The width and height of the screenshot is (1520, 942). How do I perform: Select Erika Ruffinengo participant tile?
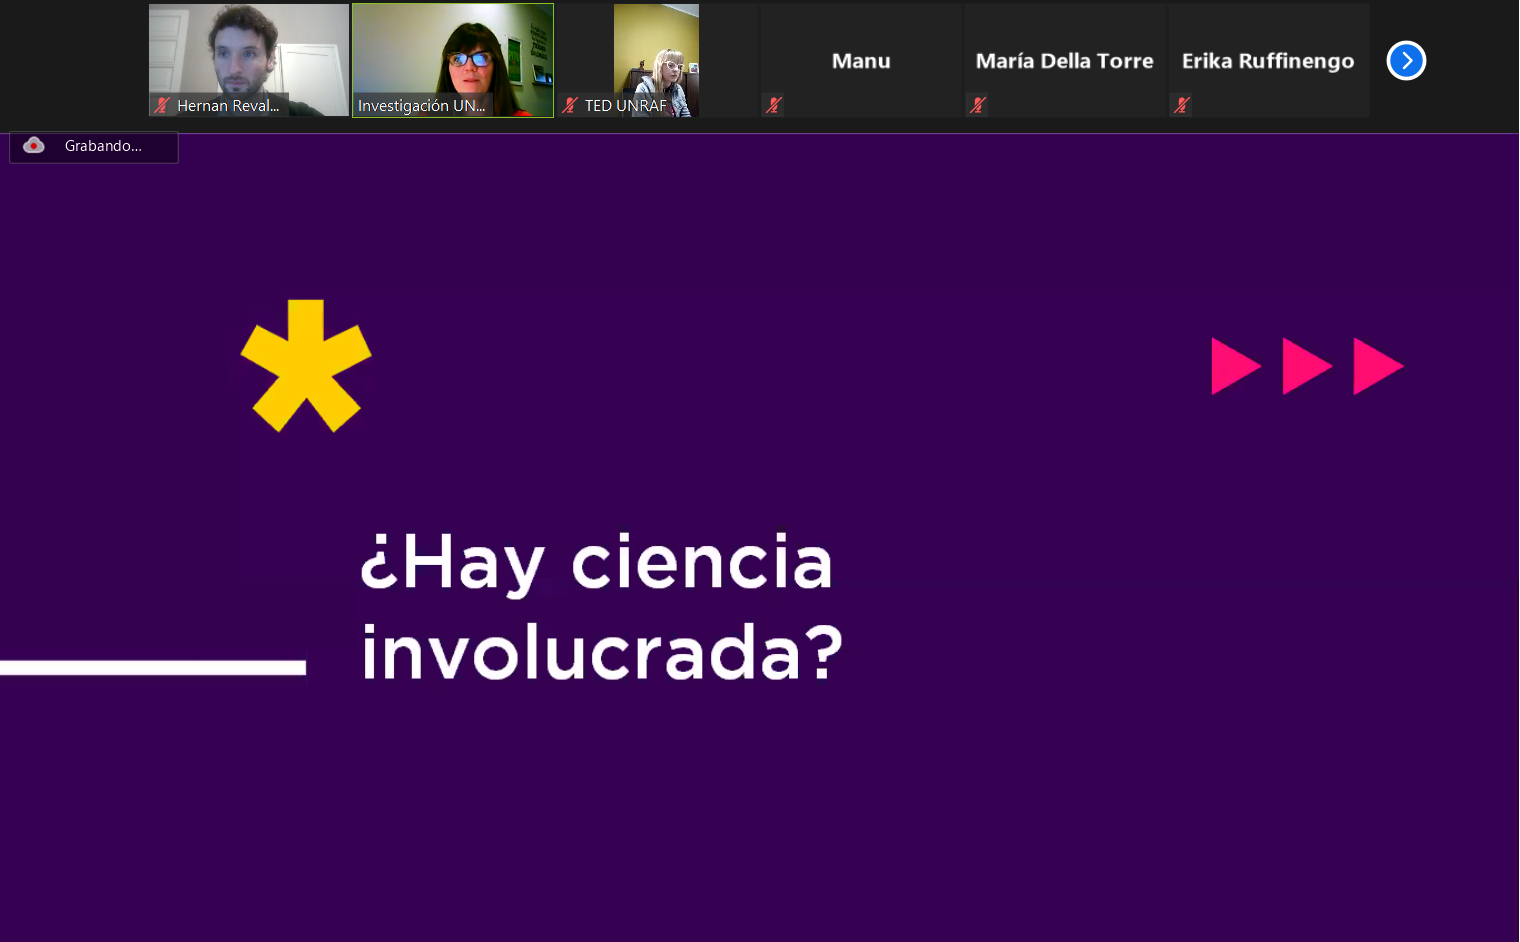pyautogui.click(x=1269, y=60)
